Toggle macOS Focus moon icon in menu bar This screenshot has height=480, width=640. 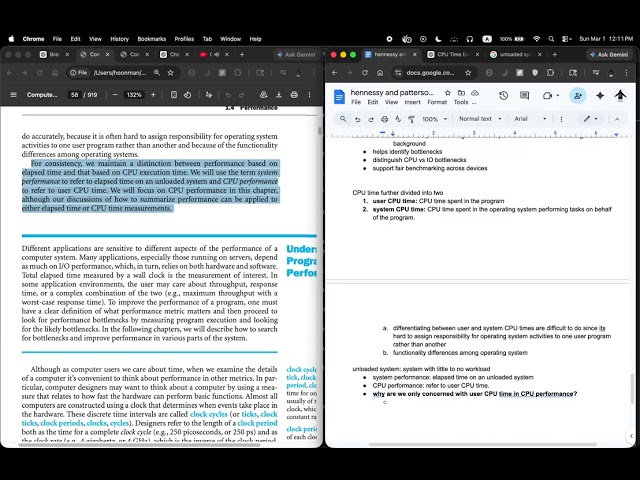tap(438, 39)
